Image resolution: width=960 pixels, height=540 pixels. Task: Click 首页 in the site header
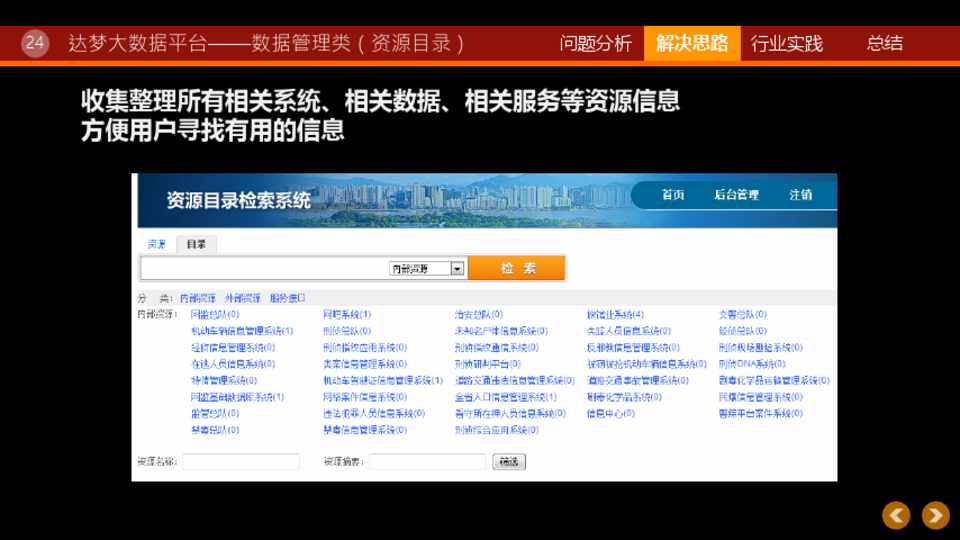[x=673, y=195]
